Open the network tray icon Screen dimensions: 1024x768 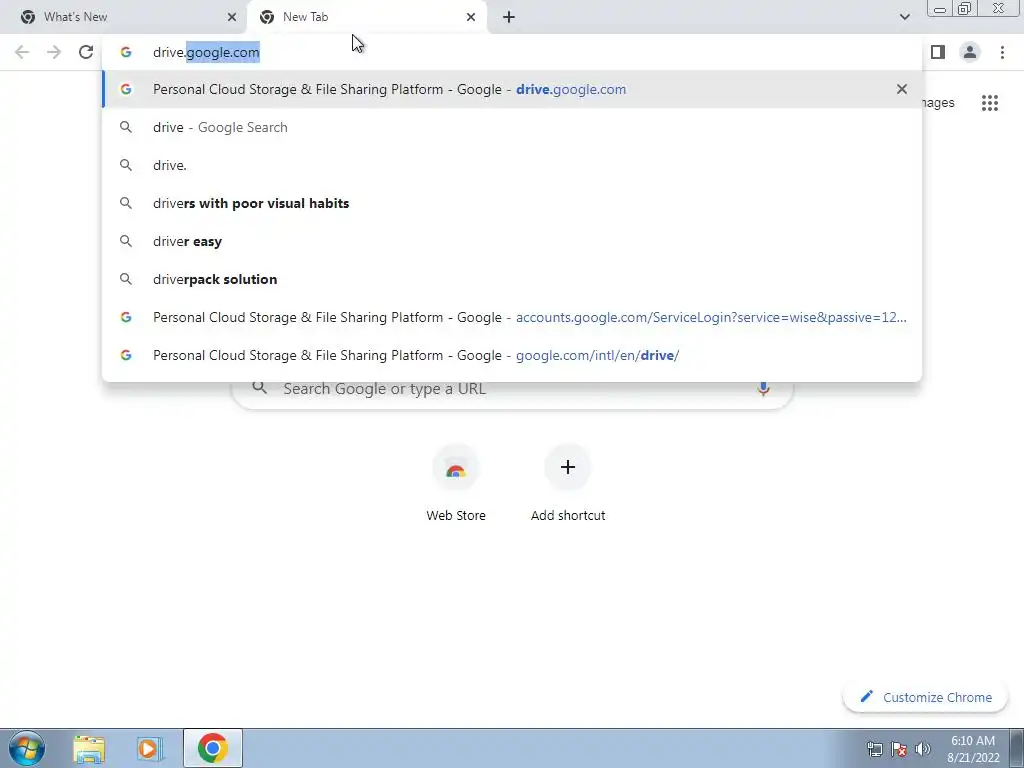tap(874, 748)
